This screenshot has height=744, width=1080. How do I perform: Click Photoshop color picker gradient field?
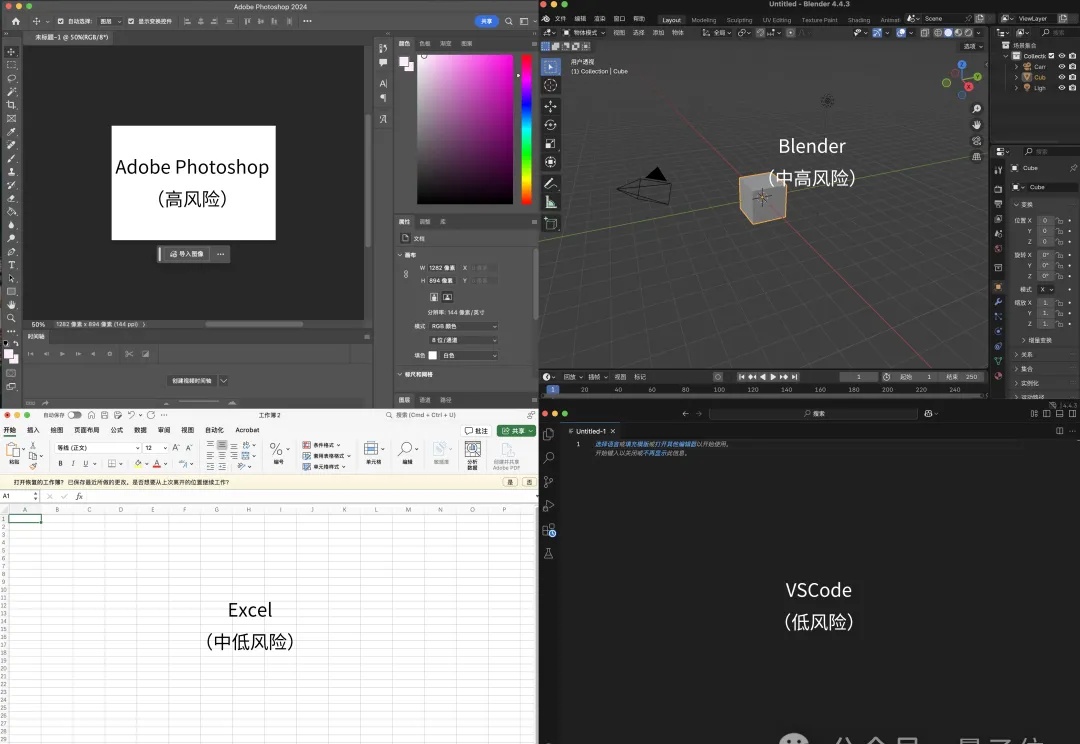point(465,129)
